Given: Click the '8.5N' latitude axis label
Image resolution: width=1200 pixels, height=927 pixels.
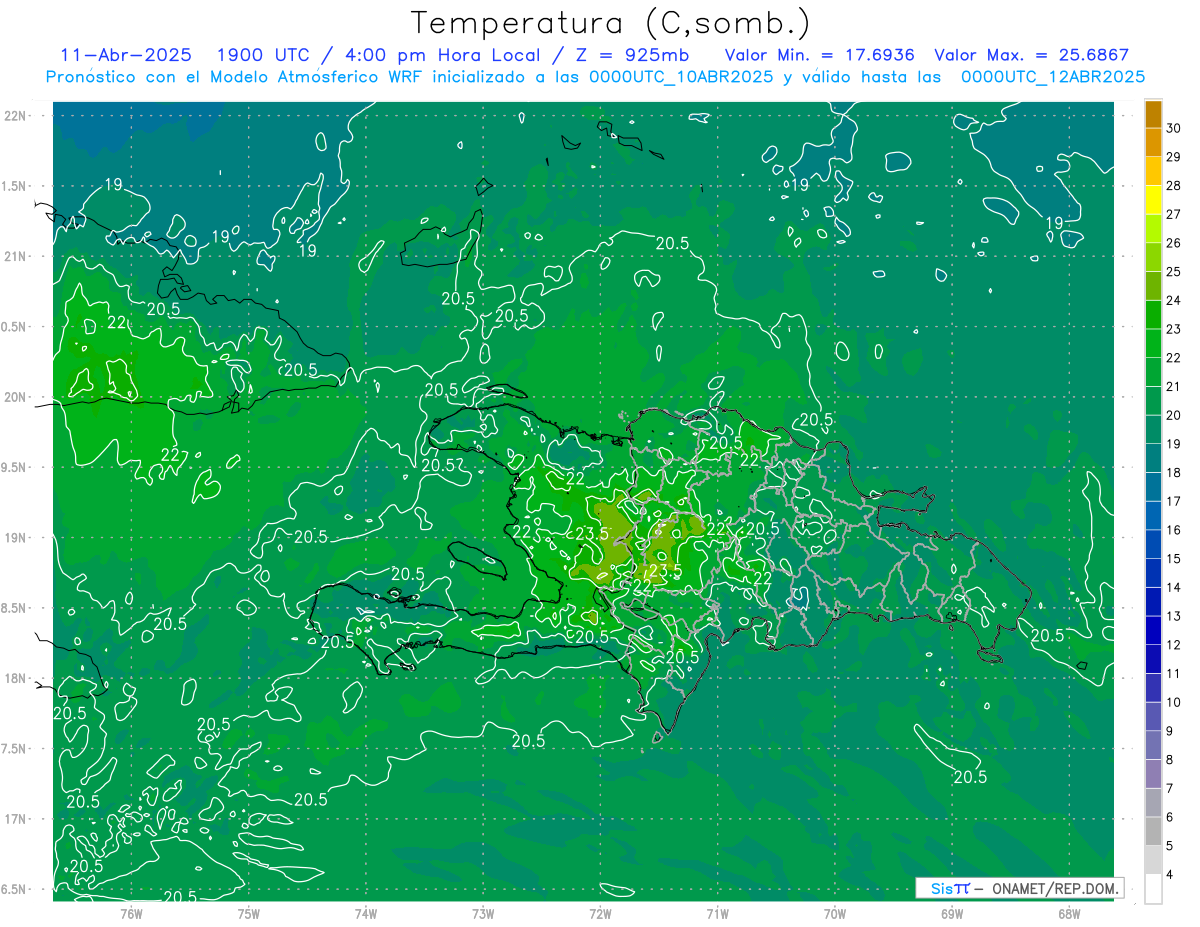Looking at the screenshot, I should click(14, 608).
